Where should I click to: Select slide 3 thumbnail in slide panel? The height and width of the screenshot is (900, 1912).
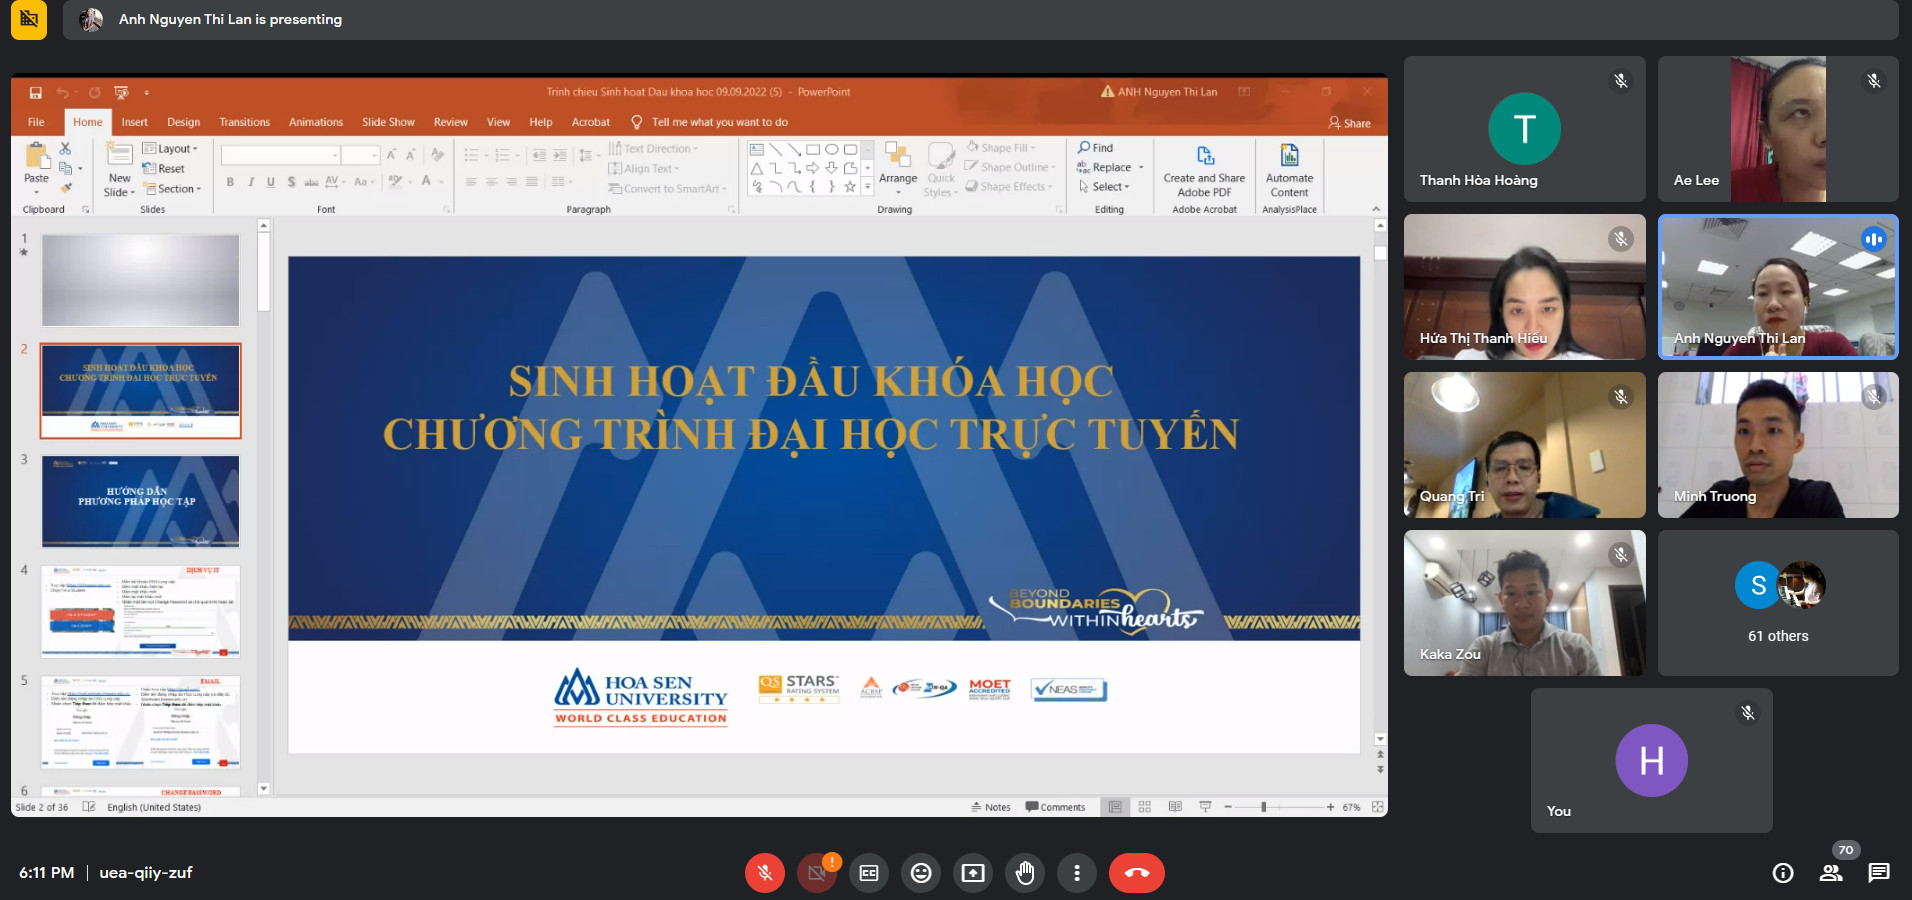tap(140, 501)
